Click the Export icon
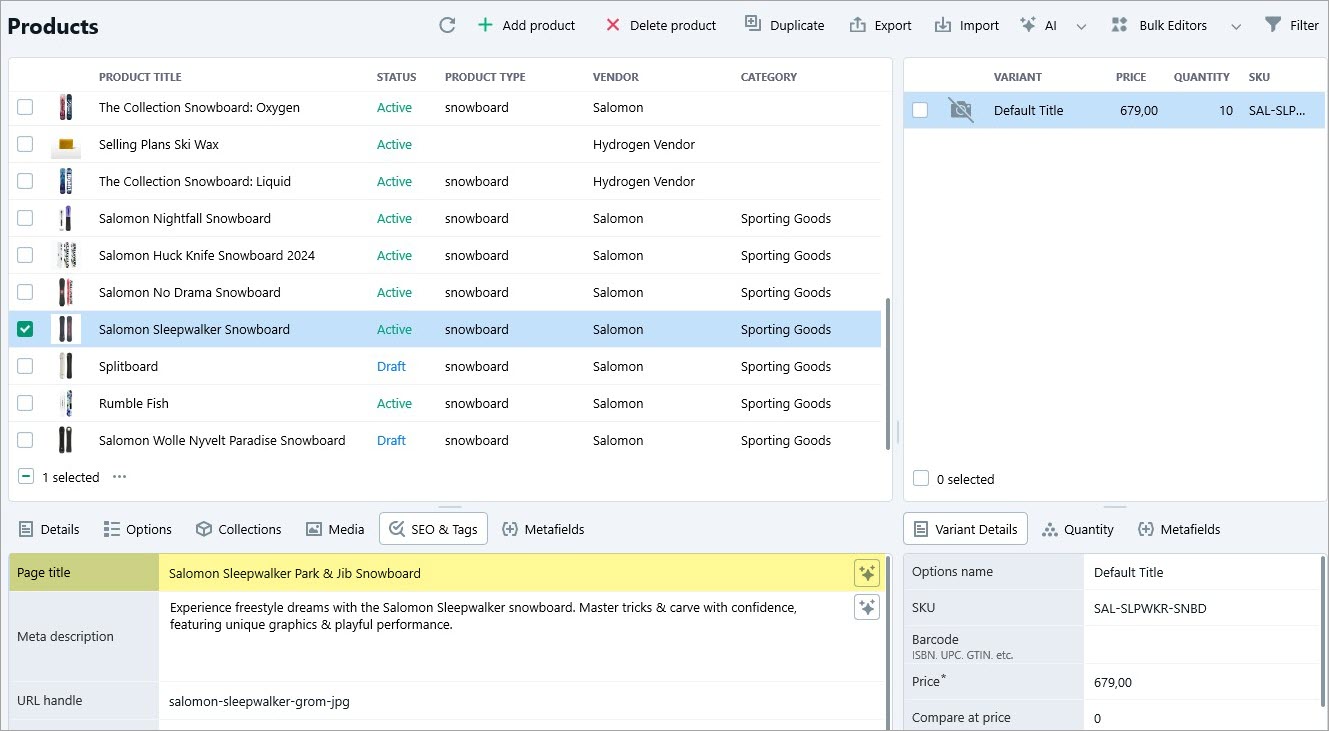Screen dimensions: 1329x731 857,25
